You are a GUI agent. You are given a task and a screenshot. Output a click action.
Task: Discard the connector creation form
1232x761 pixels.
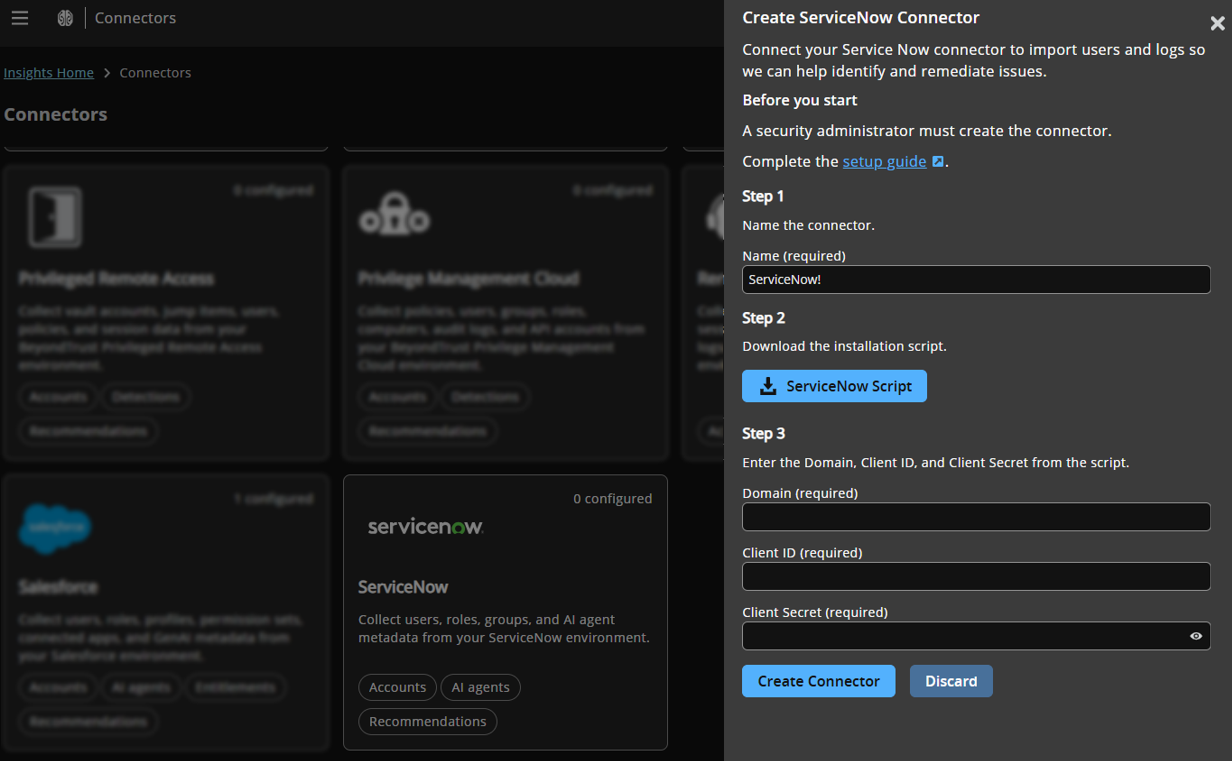pos(950,681)
